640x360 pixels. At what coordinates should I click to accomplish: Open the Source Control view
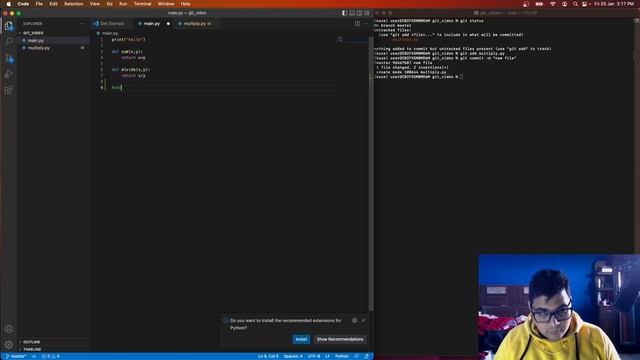tap(9, 58)
